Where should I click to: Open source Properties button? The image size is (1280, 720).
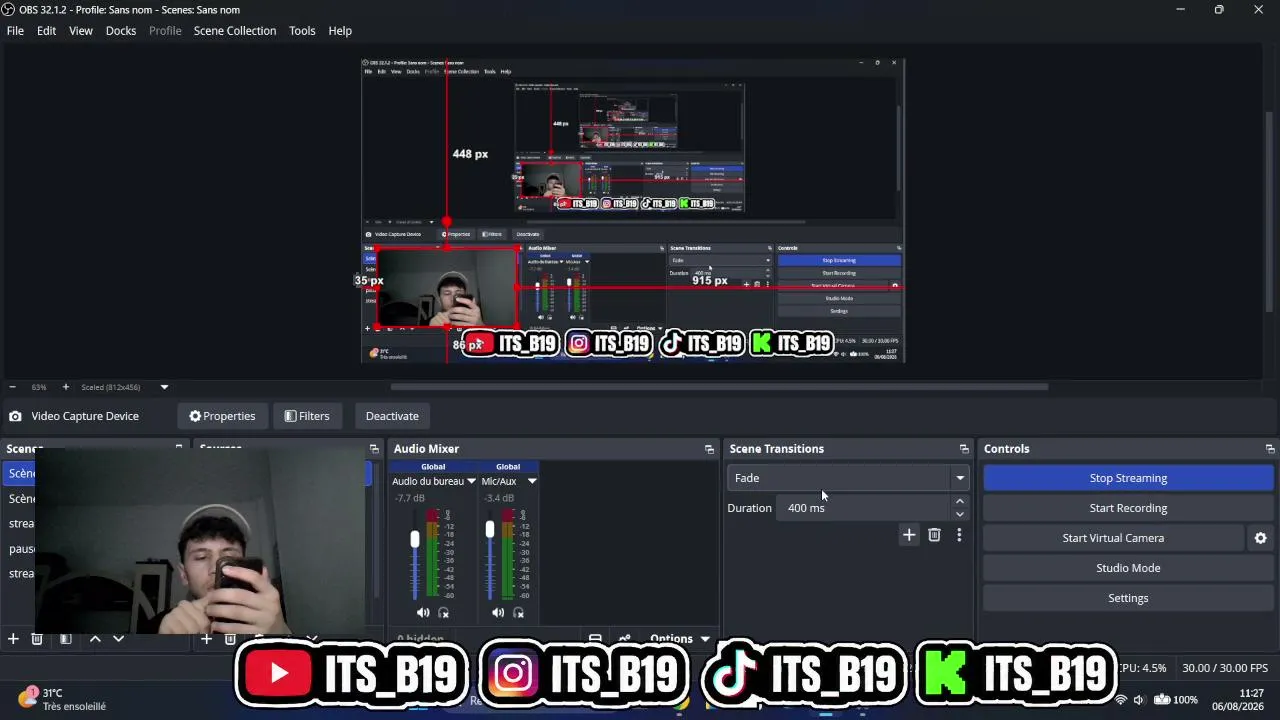click(222, 416)
